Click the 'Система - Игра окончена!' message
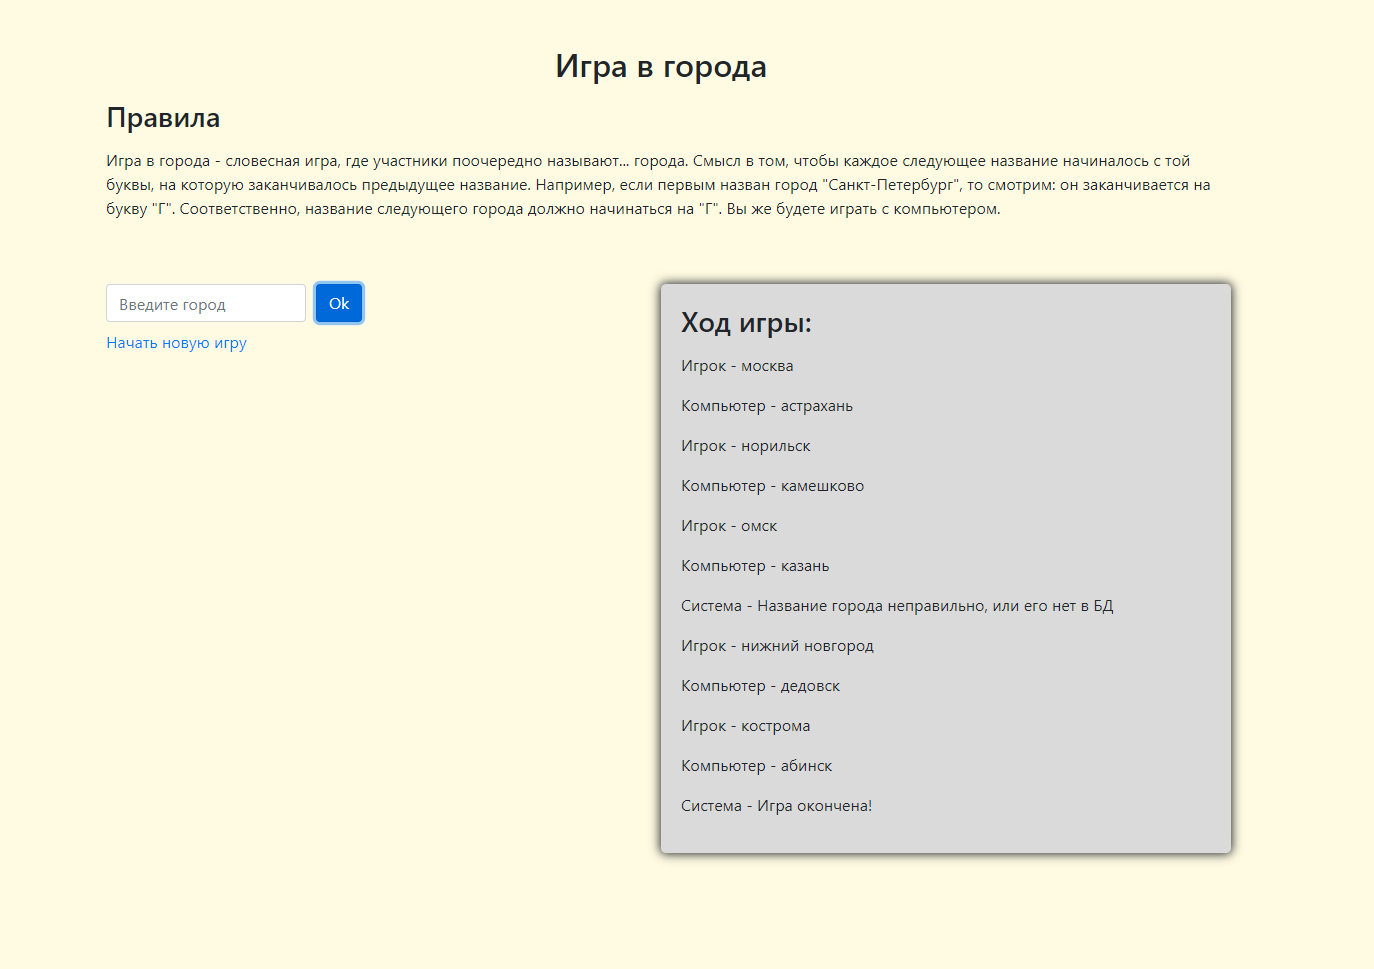 click(776, 806)
